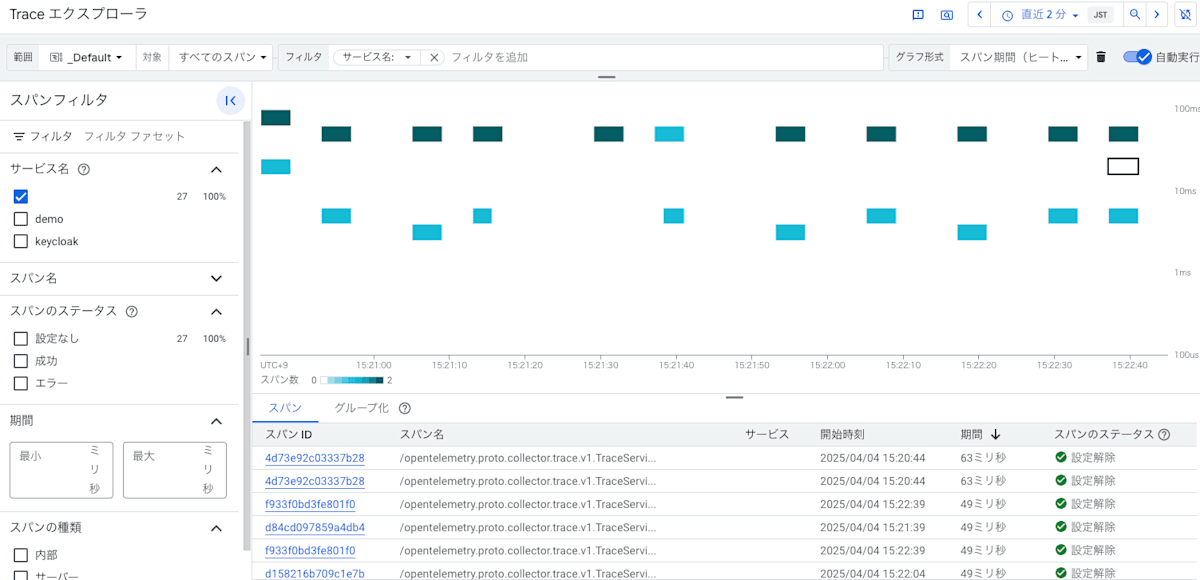Click the JST timezone badge
The image size is (1200, 580).
pyautogui.click(x=1100, y=15)
